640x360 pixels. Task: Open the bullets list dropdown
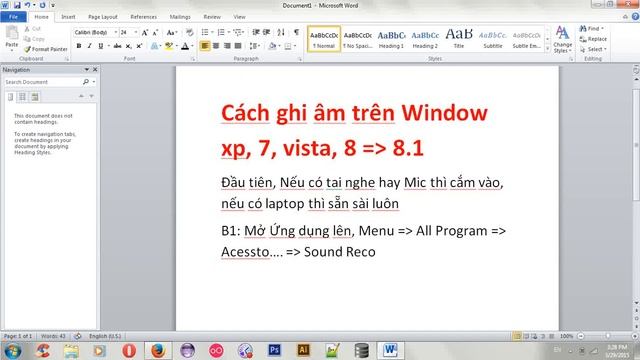click(212, 32)
